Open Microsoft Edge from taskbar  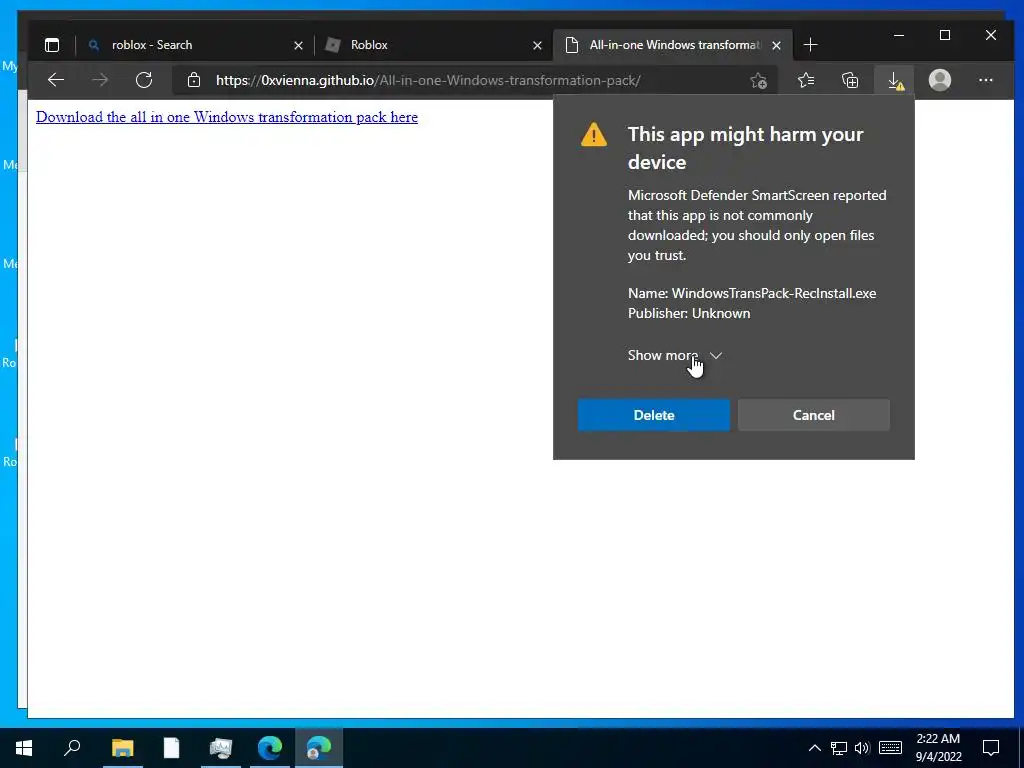tap(270, 748)
